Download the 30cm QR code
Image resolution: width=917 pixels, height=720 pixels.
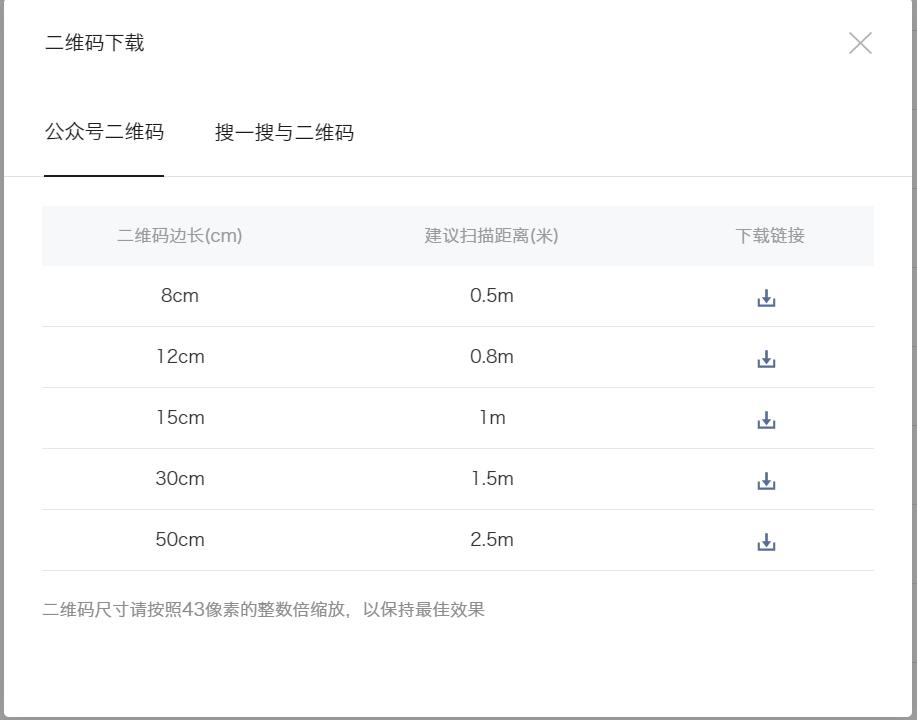click(766, 480)
